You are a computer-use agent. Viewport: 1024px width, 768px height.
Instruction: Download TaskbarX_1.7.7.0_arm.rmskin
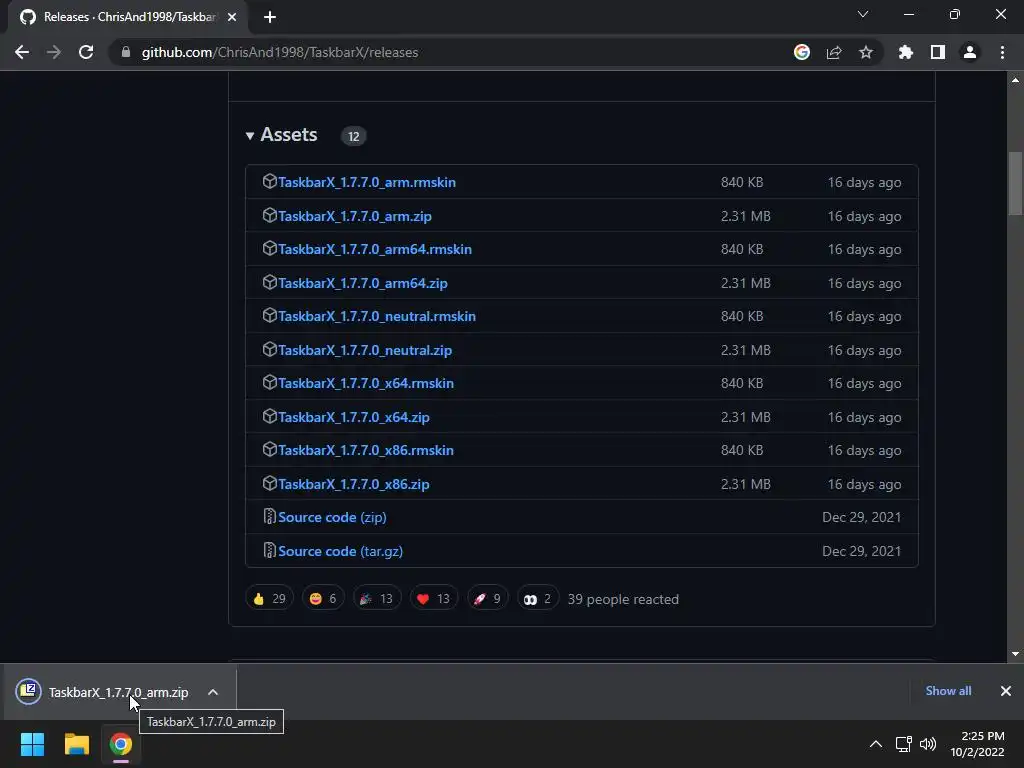tap(366, 182)
